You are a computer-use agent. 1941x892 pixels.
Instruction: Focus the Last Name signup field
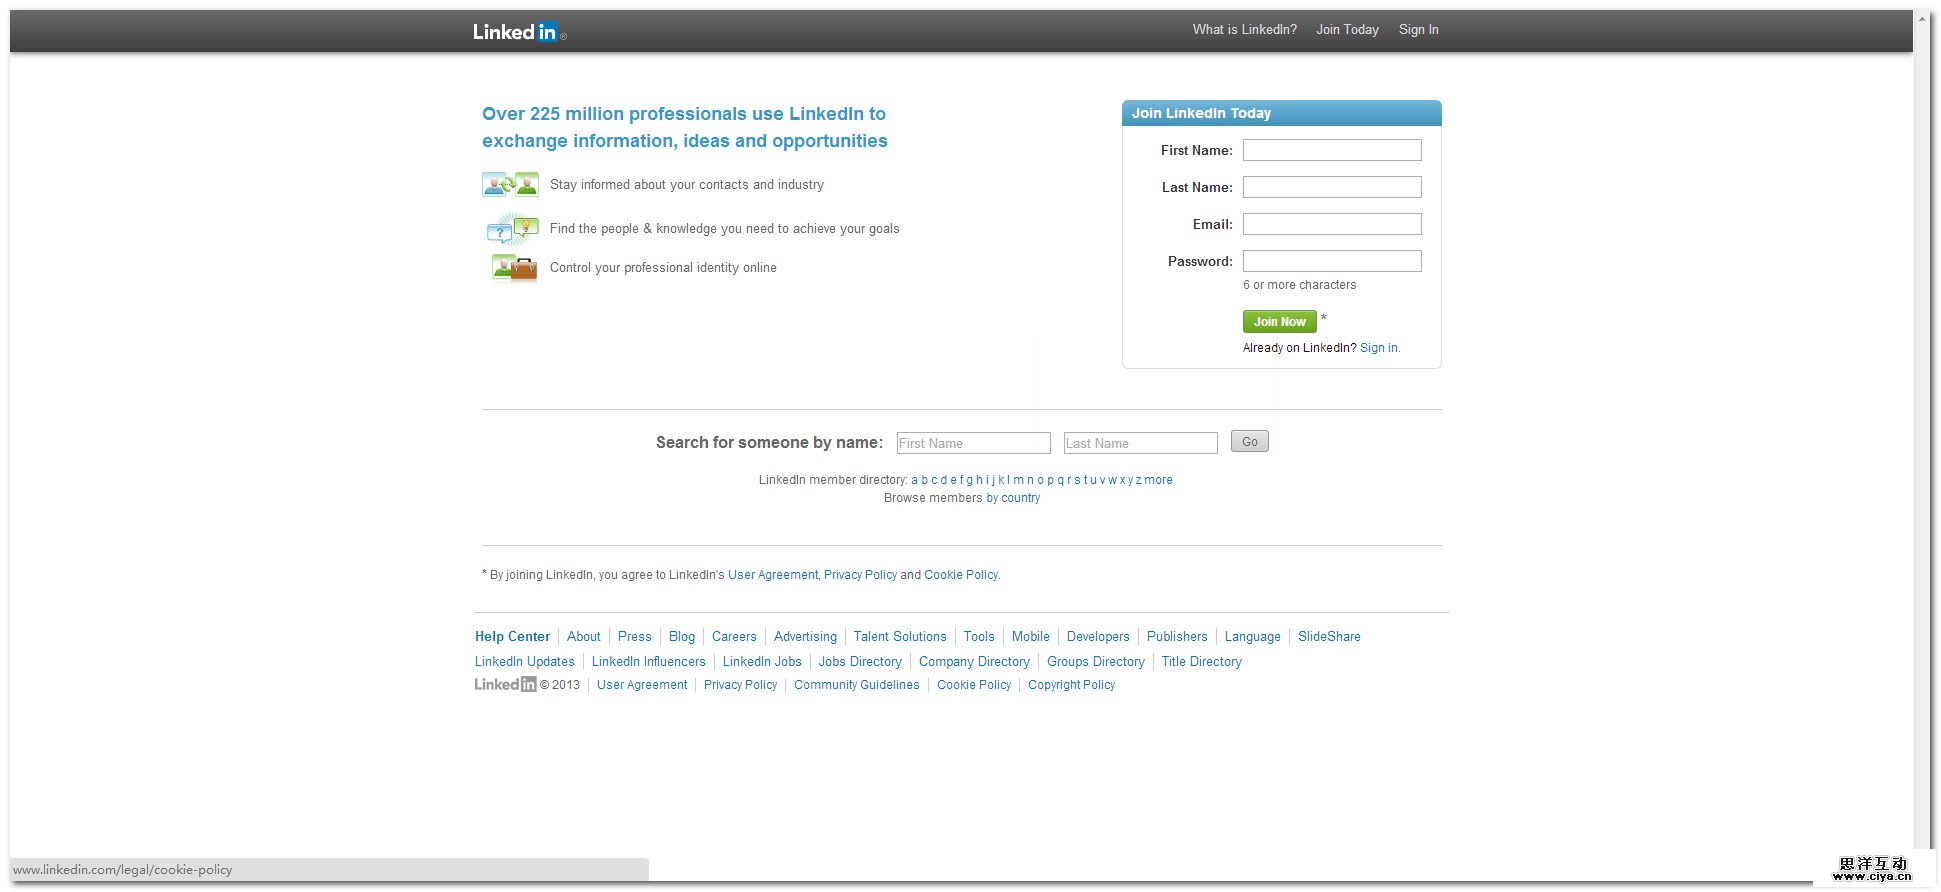[1332, 187]
